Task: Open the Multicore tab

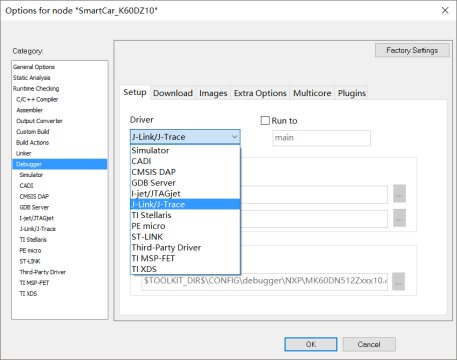Action: [312, 93]
